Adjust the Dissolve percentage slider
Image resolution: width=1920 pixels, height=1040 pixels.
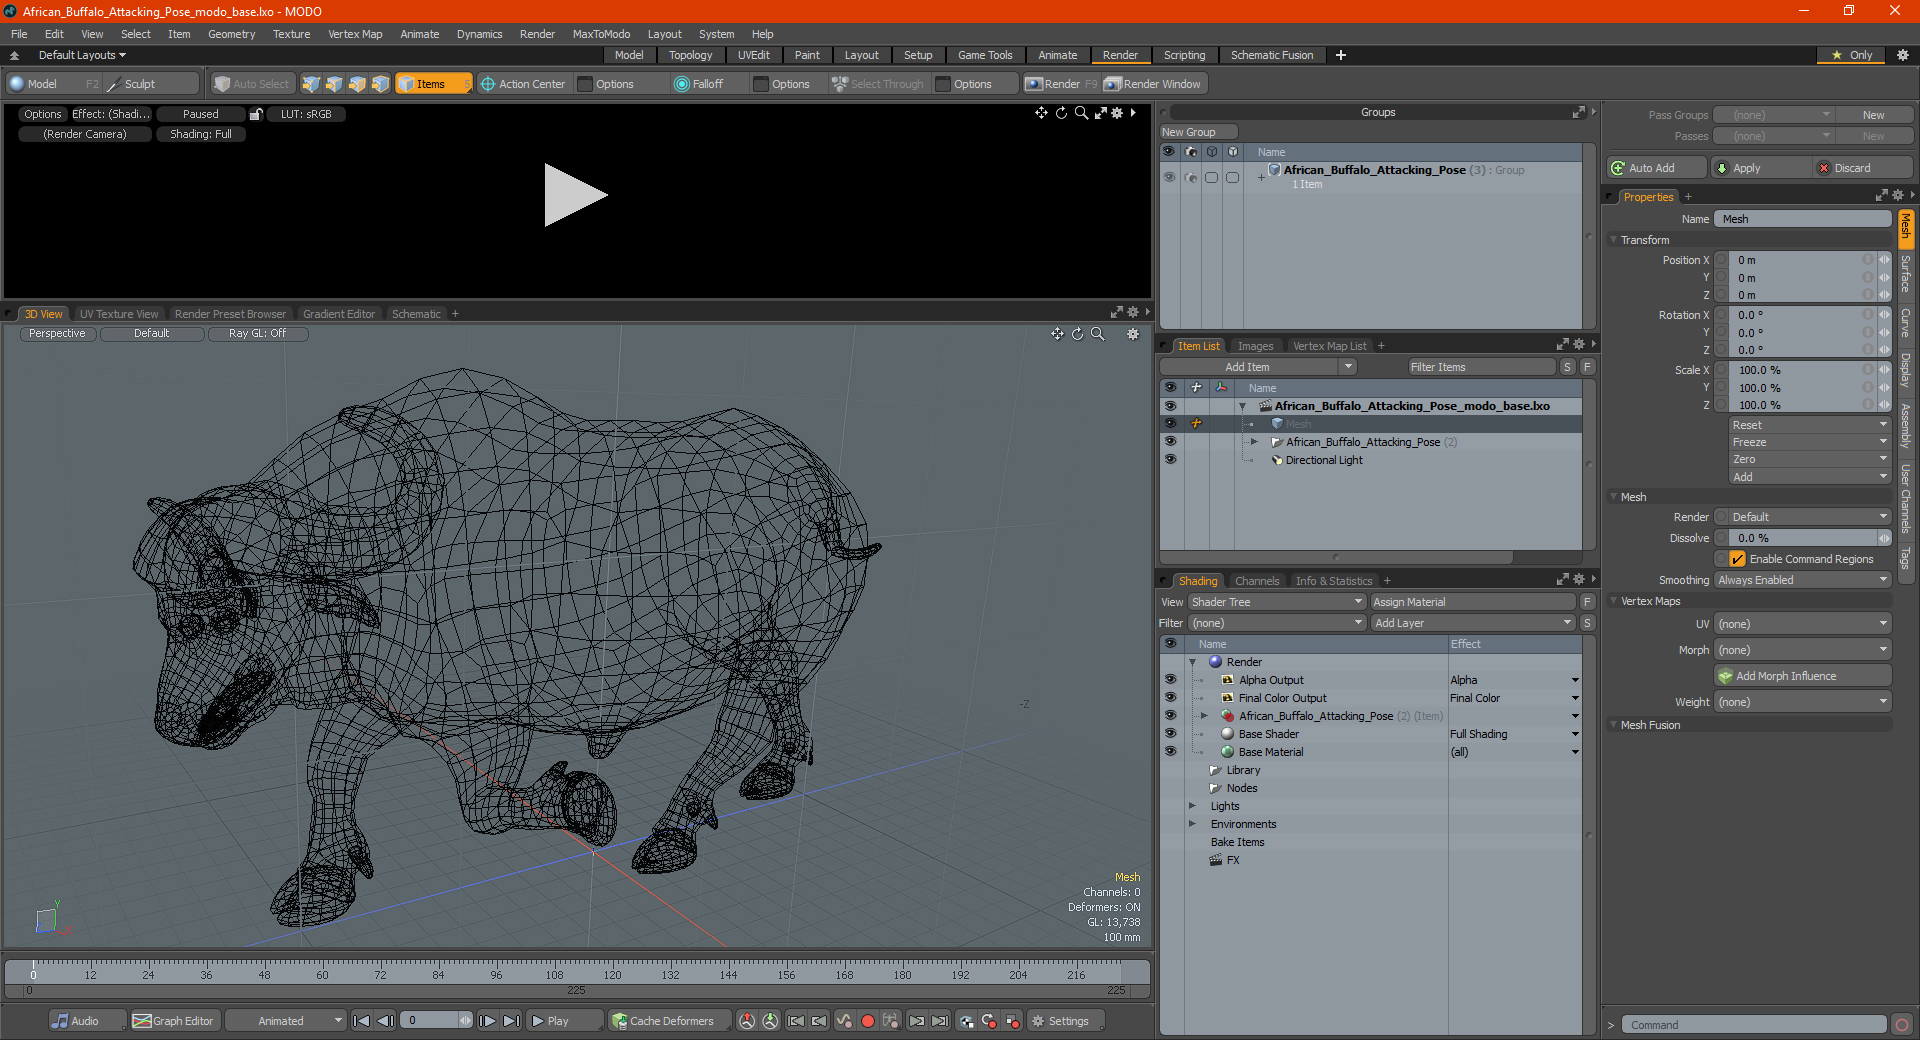tap(1803, 538)
